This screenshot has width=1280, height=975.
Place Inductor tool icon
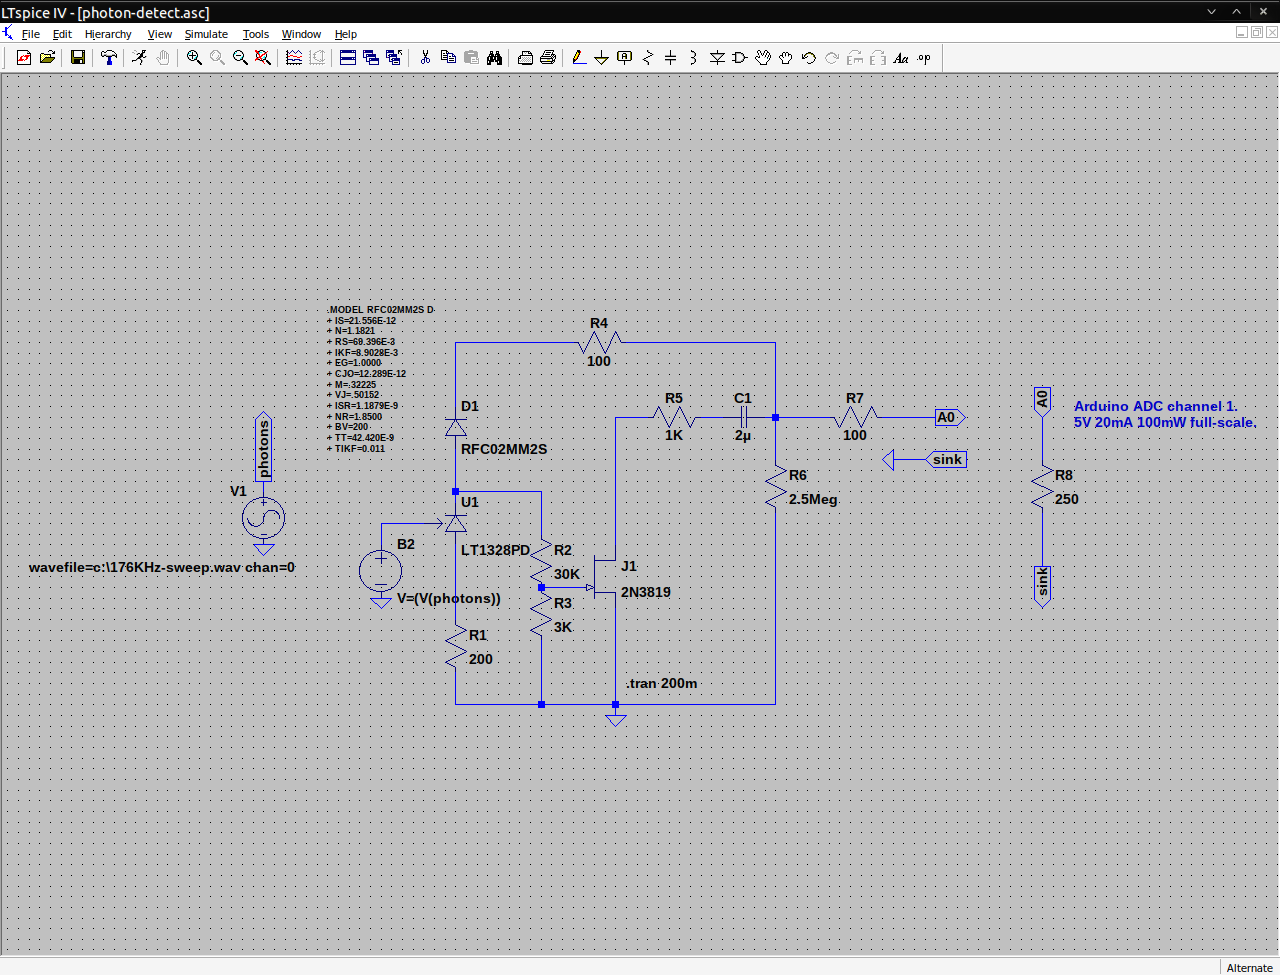point(693,58)
